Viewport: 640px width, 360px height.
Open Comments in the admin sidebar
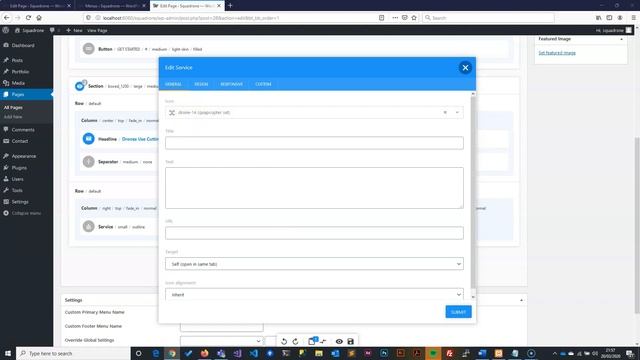click(x=23, y=130)
